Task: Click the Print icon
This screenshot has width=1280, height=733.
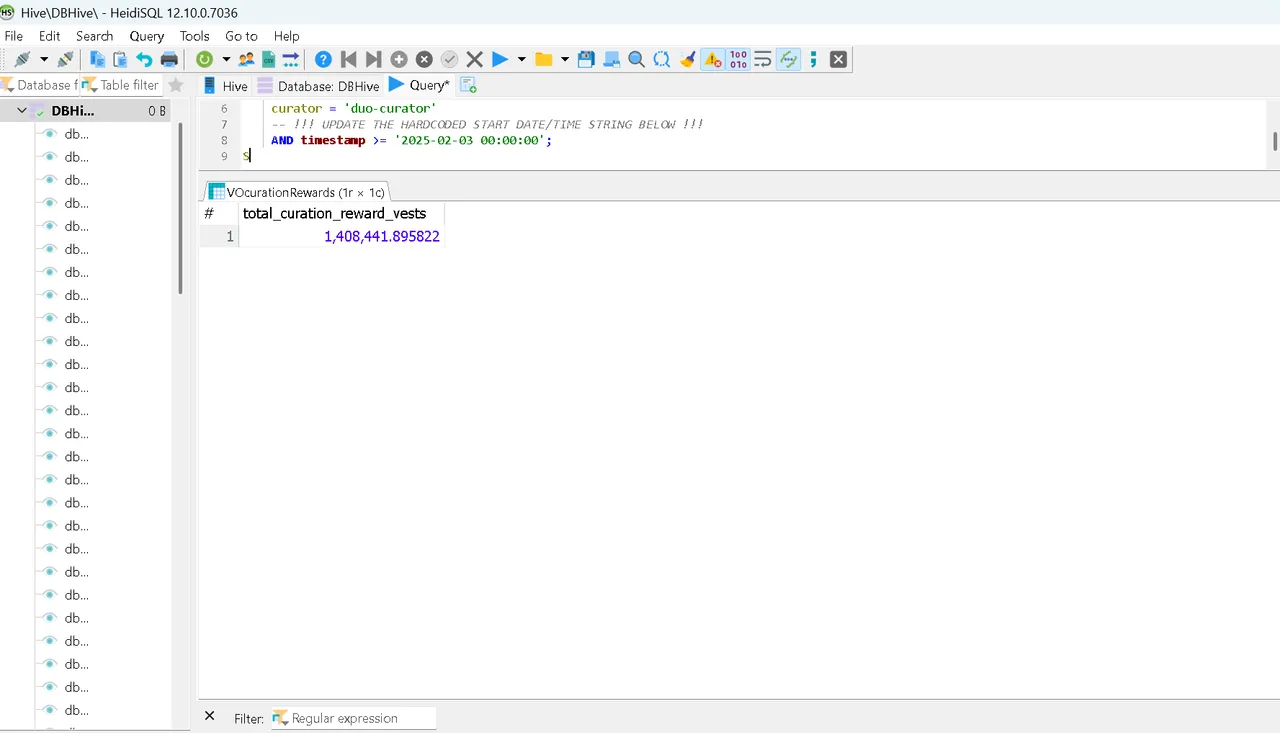Action: tap(169, 59)
